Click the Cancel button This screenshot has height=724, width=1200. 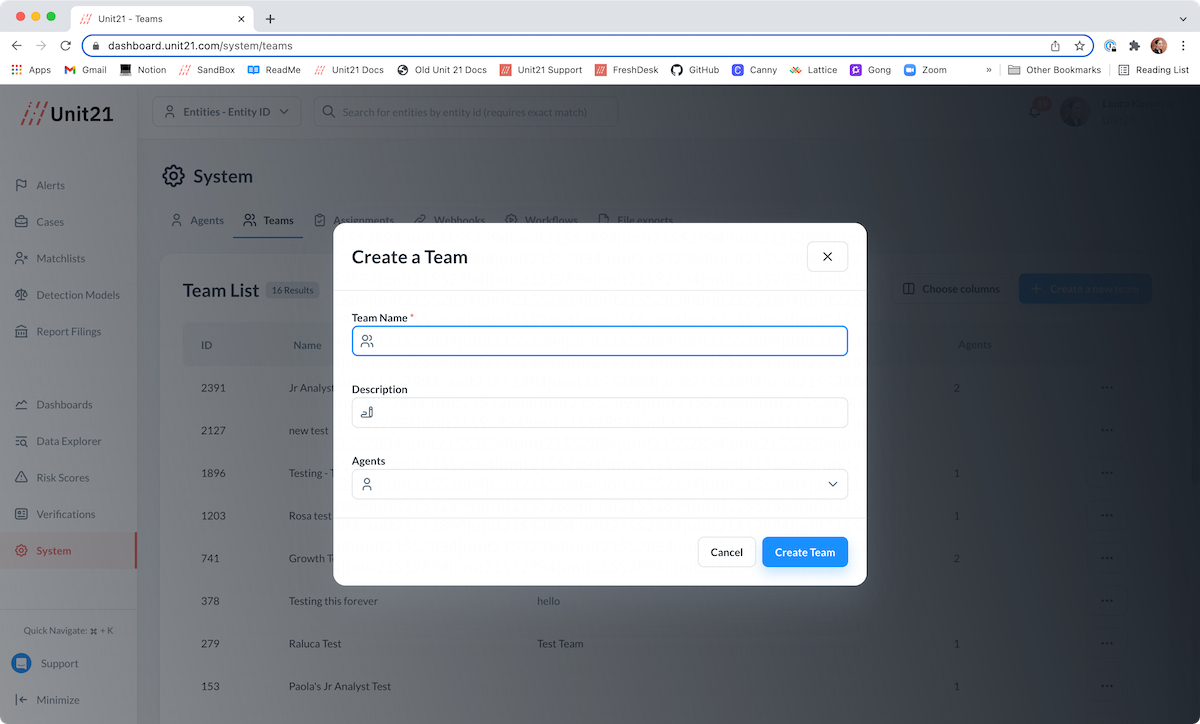(727, 552)
